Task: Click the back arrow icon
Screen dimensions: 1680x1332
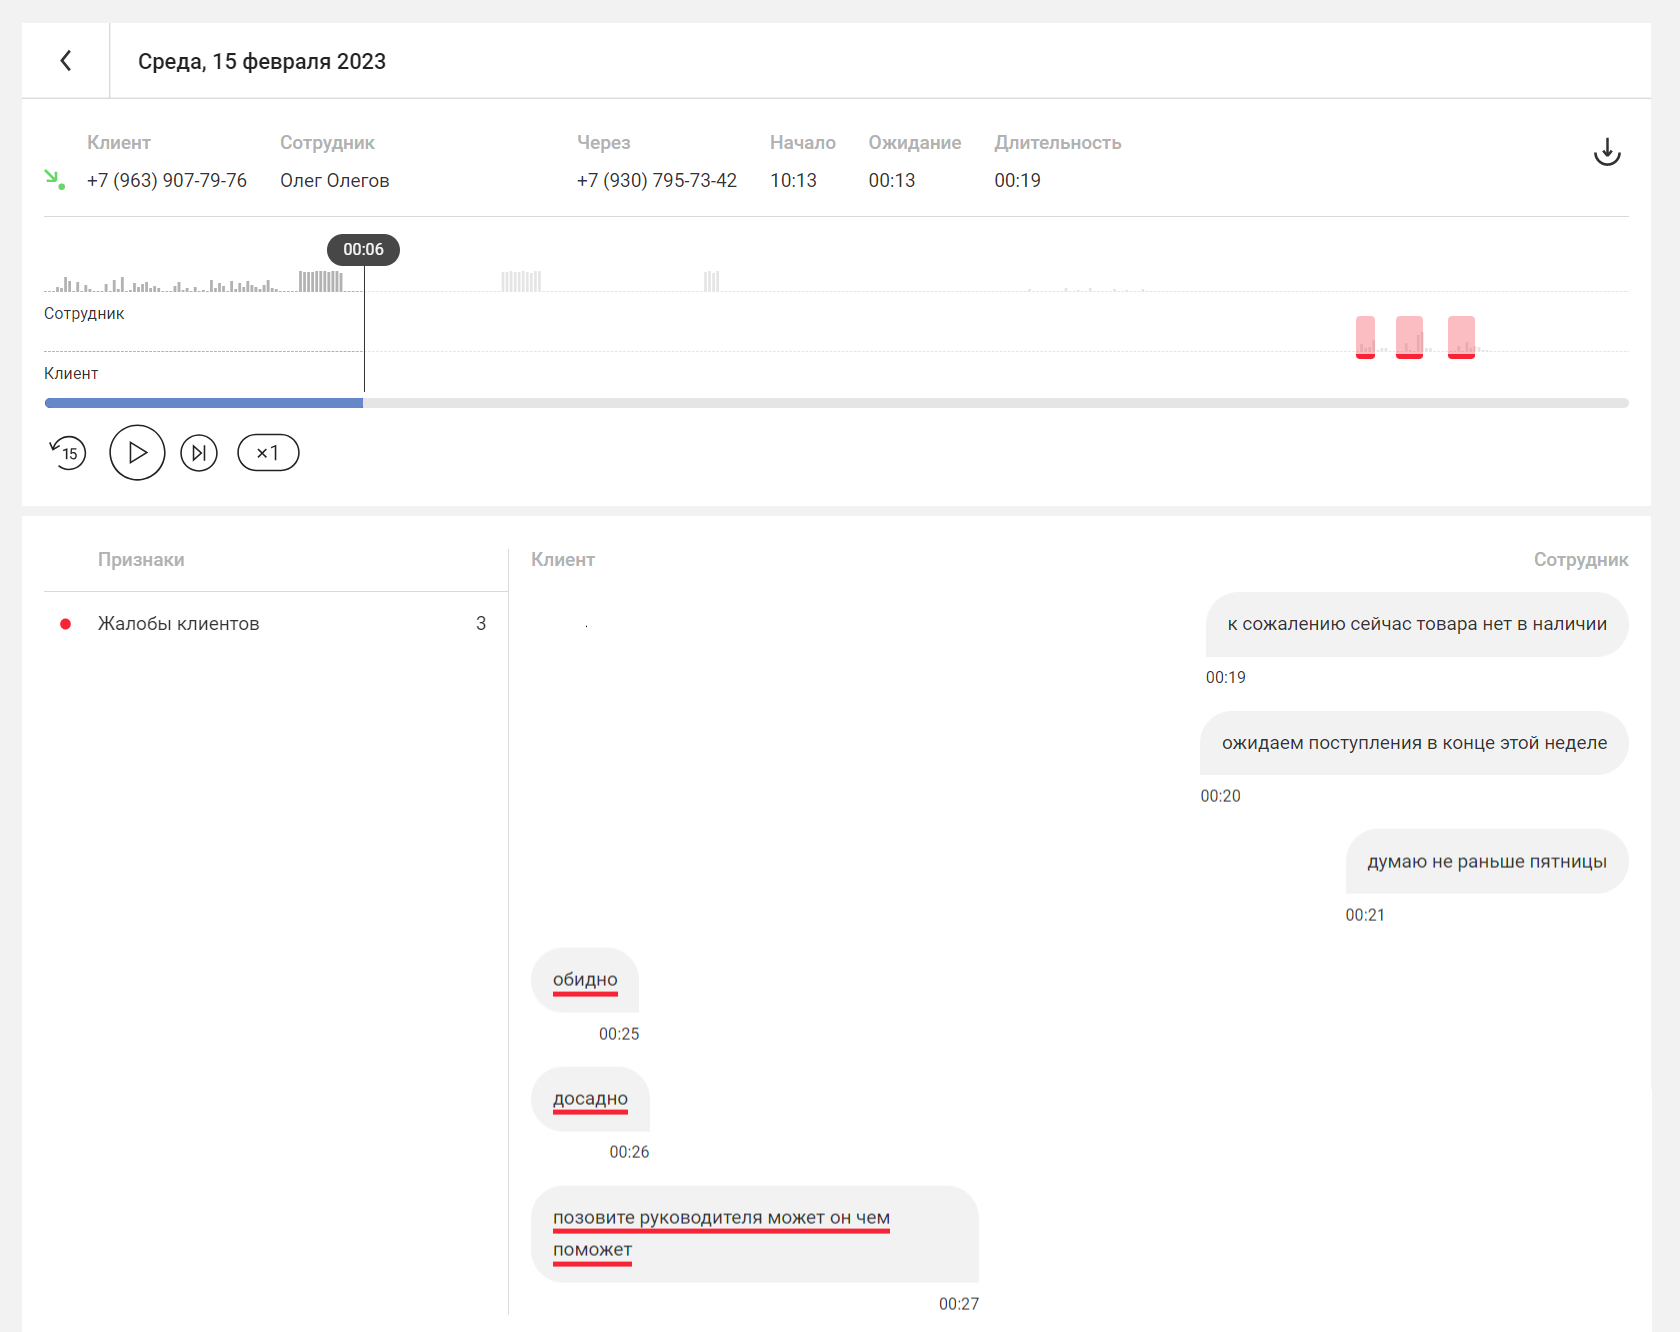Action: click(66, 61)
